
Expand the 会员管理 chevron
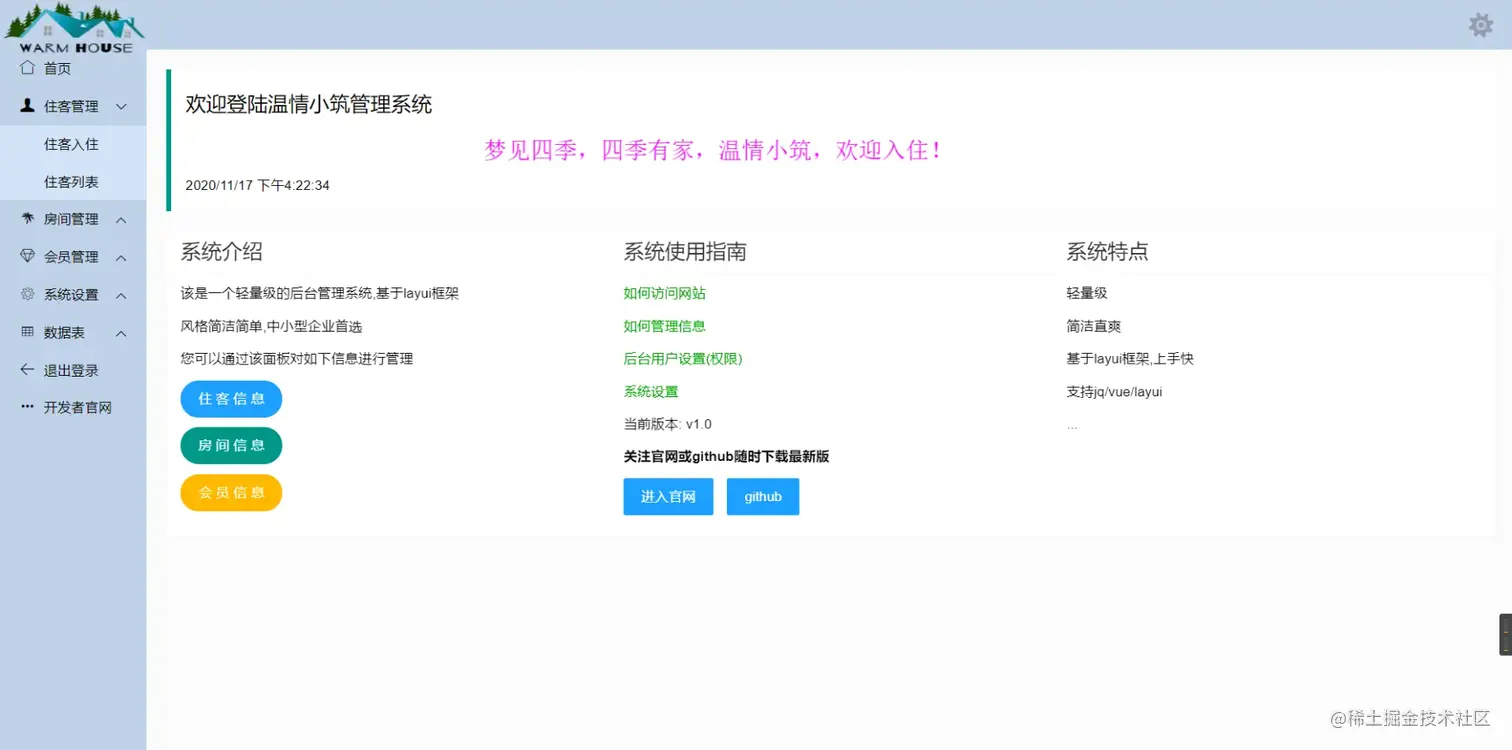(121, 258)
